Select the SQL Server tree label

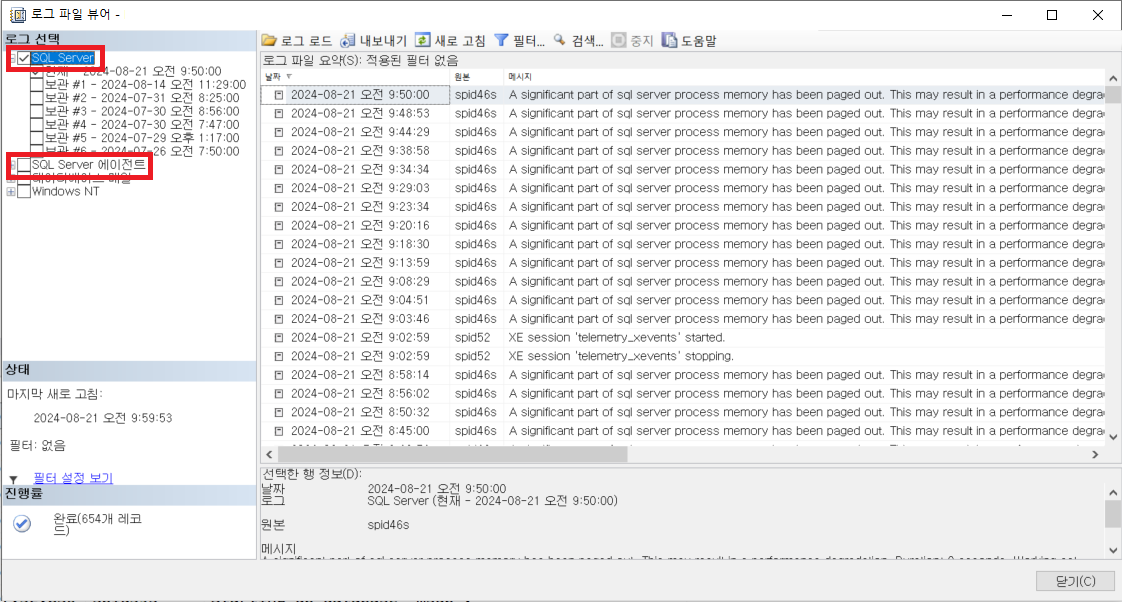click(63, 58)
